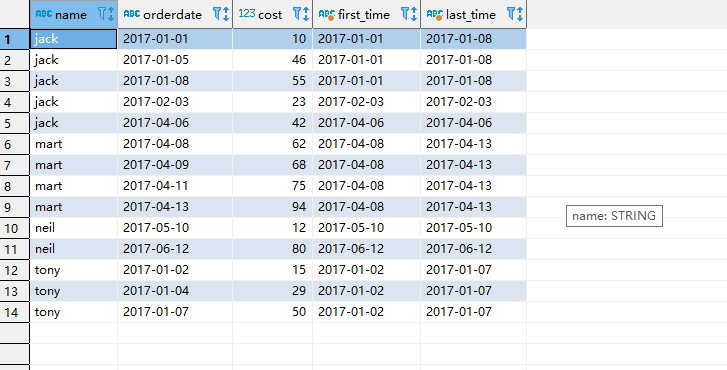Click the name cell 'mart' in row 6

click(x=73, y=144)
